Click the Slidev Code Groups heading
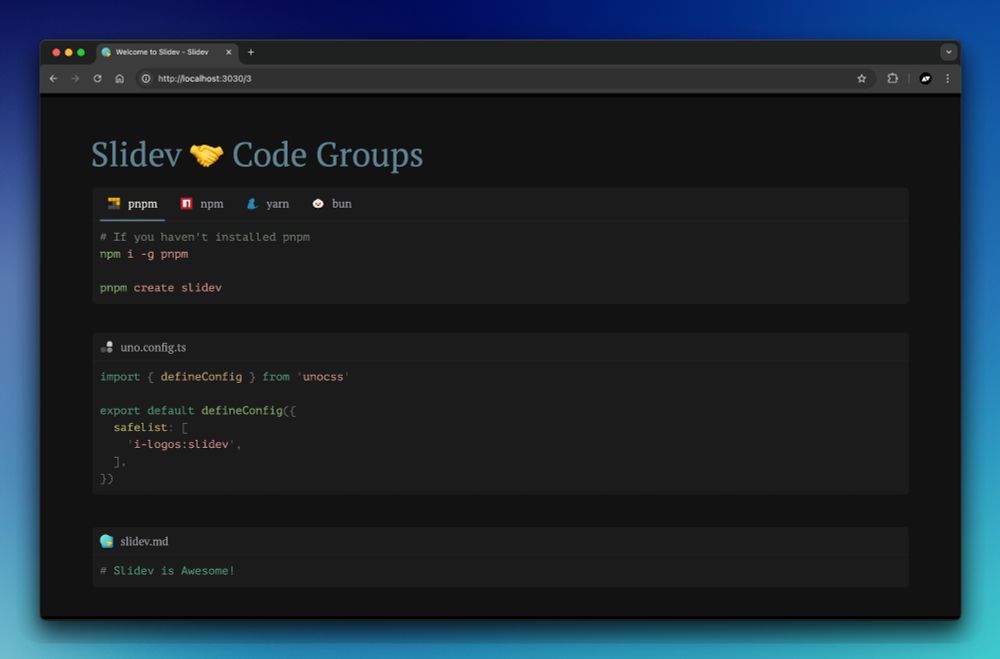The height and width of the screenshot is (659, 1000). [257, 155]
